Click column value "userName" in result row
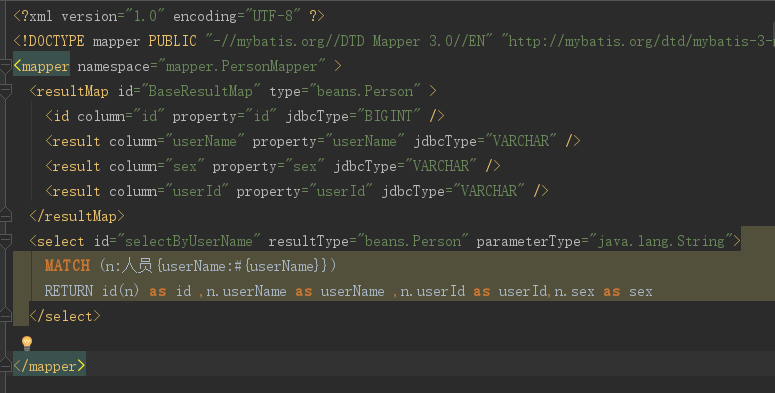Screen dimensions: 775x393 (204, 141)
